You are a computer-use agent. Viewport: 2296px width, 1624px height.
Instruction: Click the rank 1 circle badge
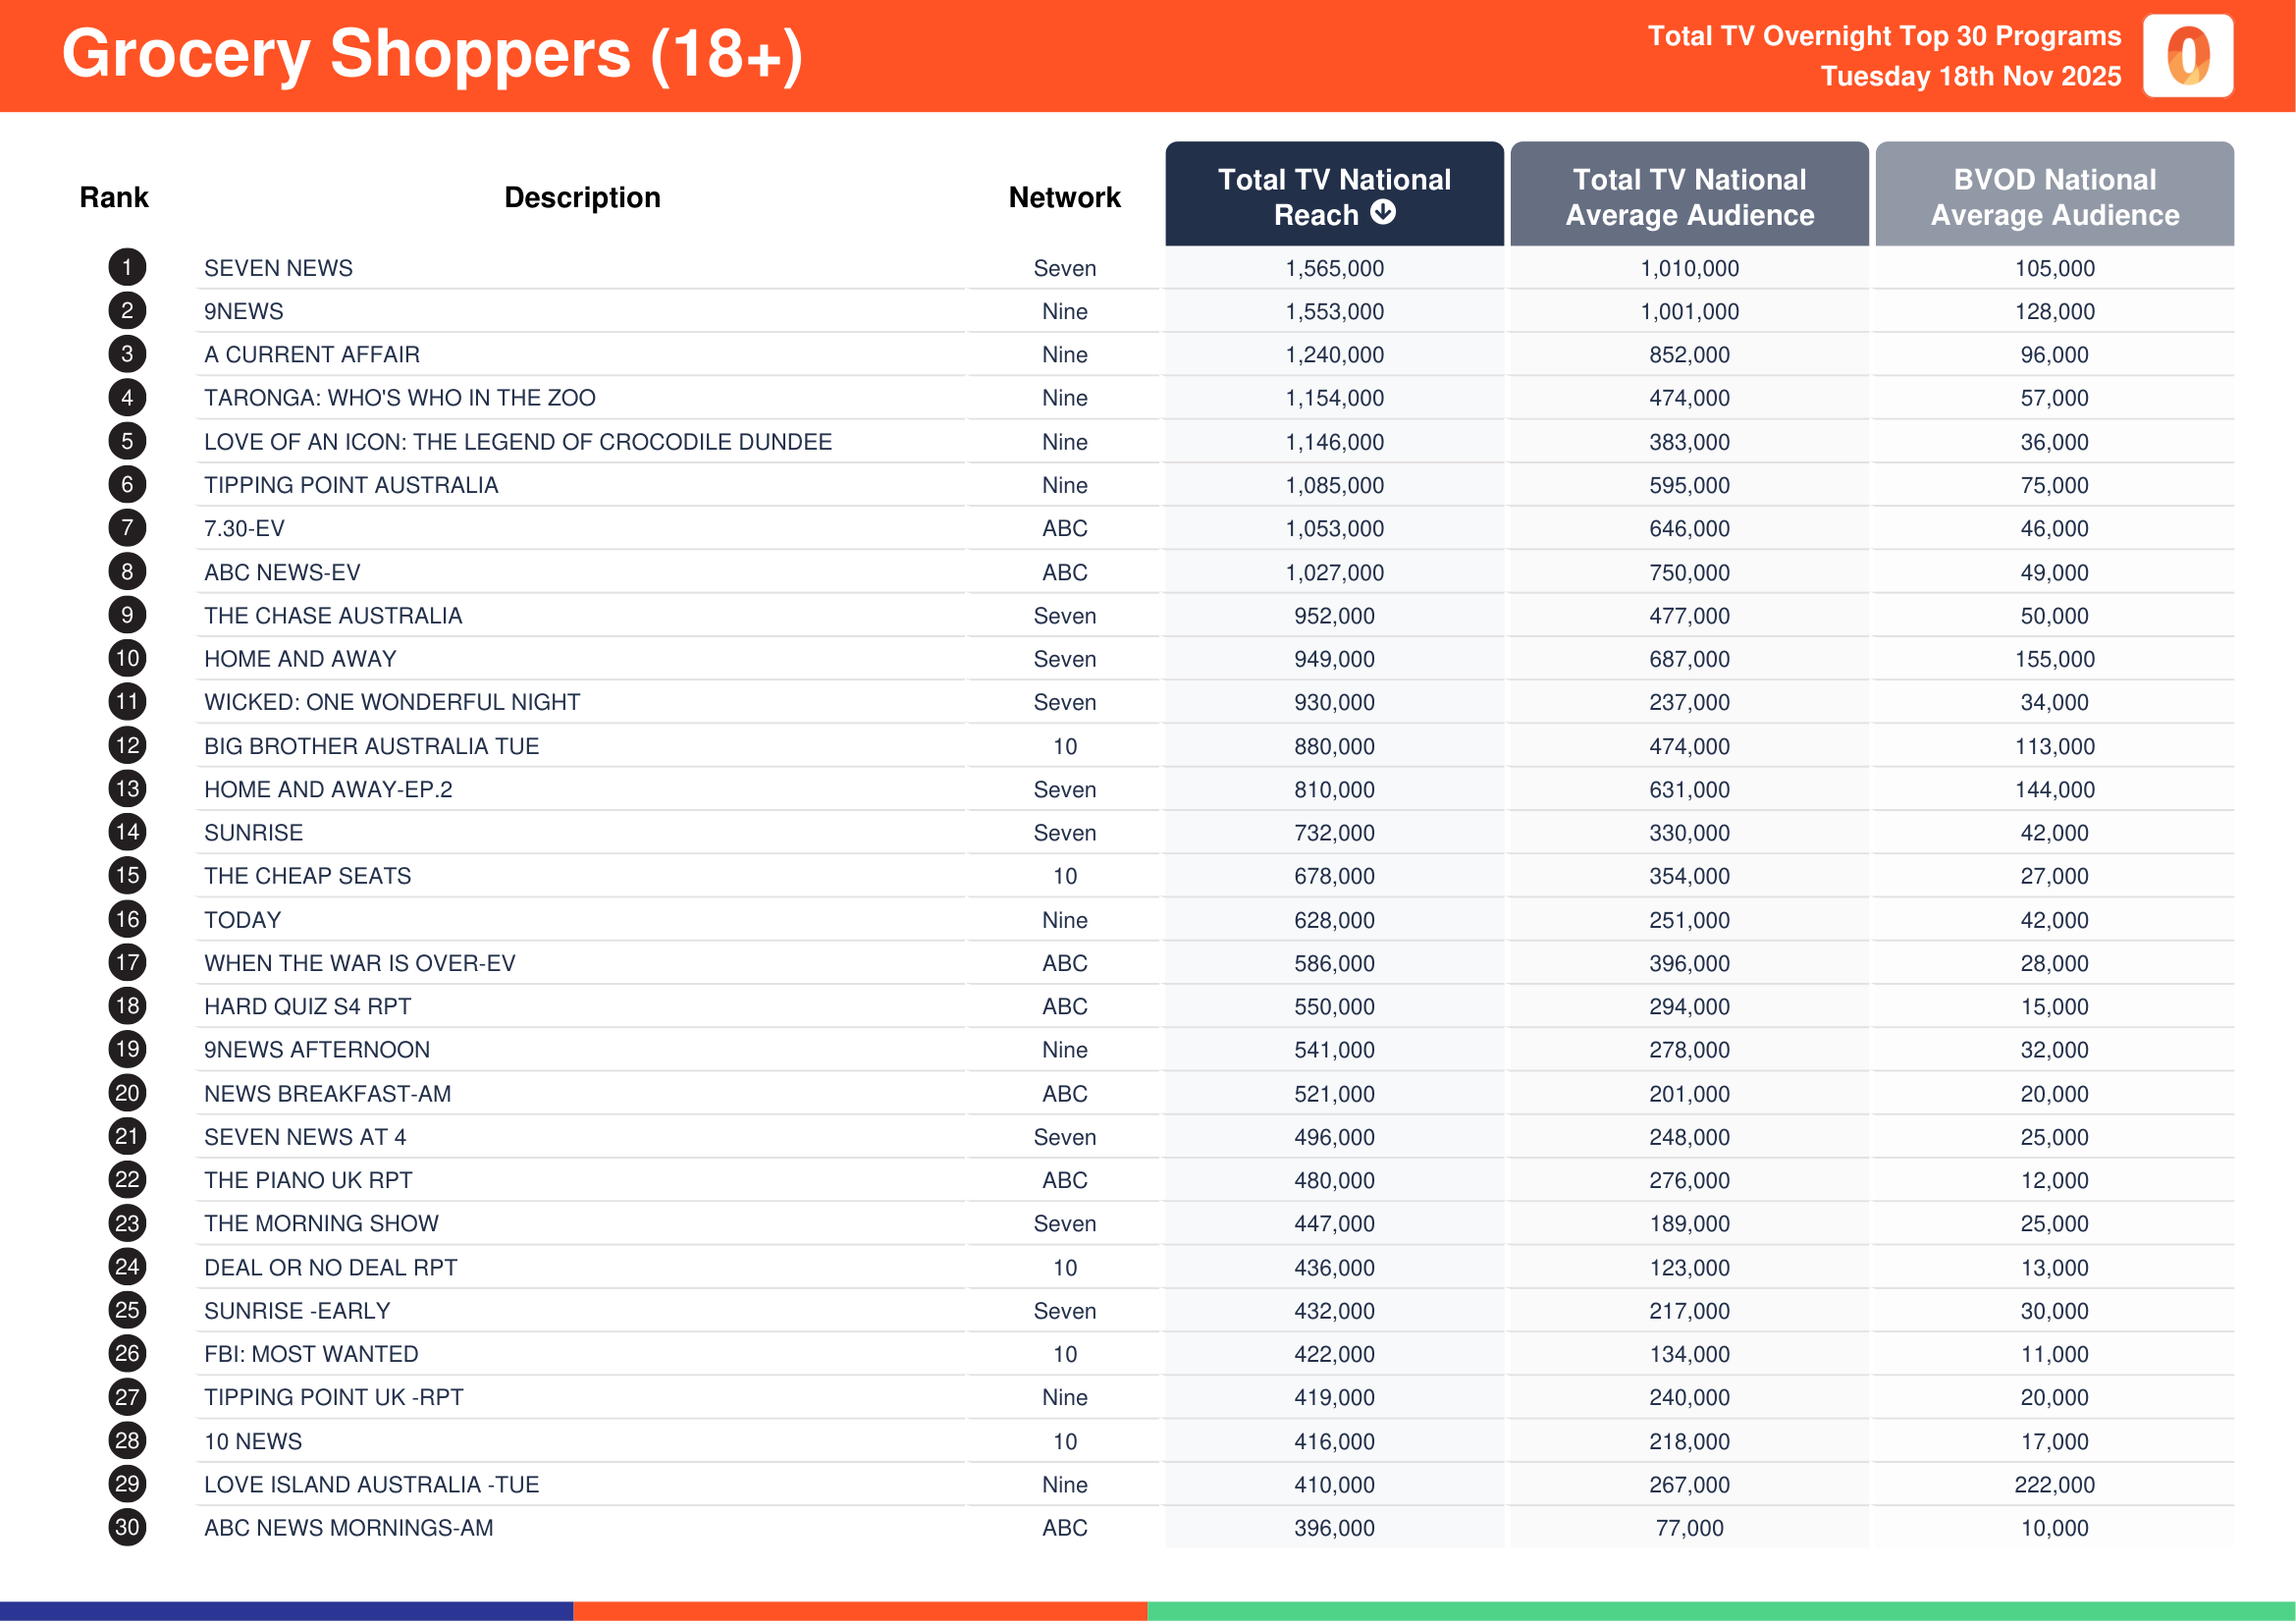[127, 268]
